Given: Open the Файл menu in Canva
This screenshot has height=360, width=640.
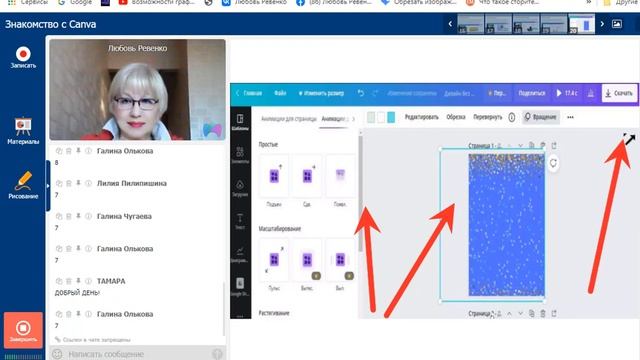Looking at the screenshot, I should (x=280, y=93).
